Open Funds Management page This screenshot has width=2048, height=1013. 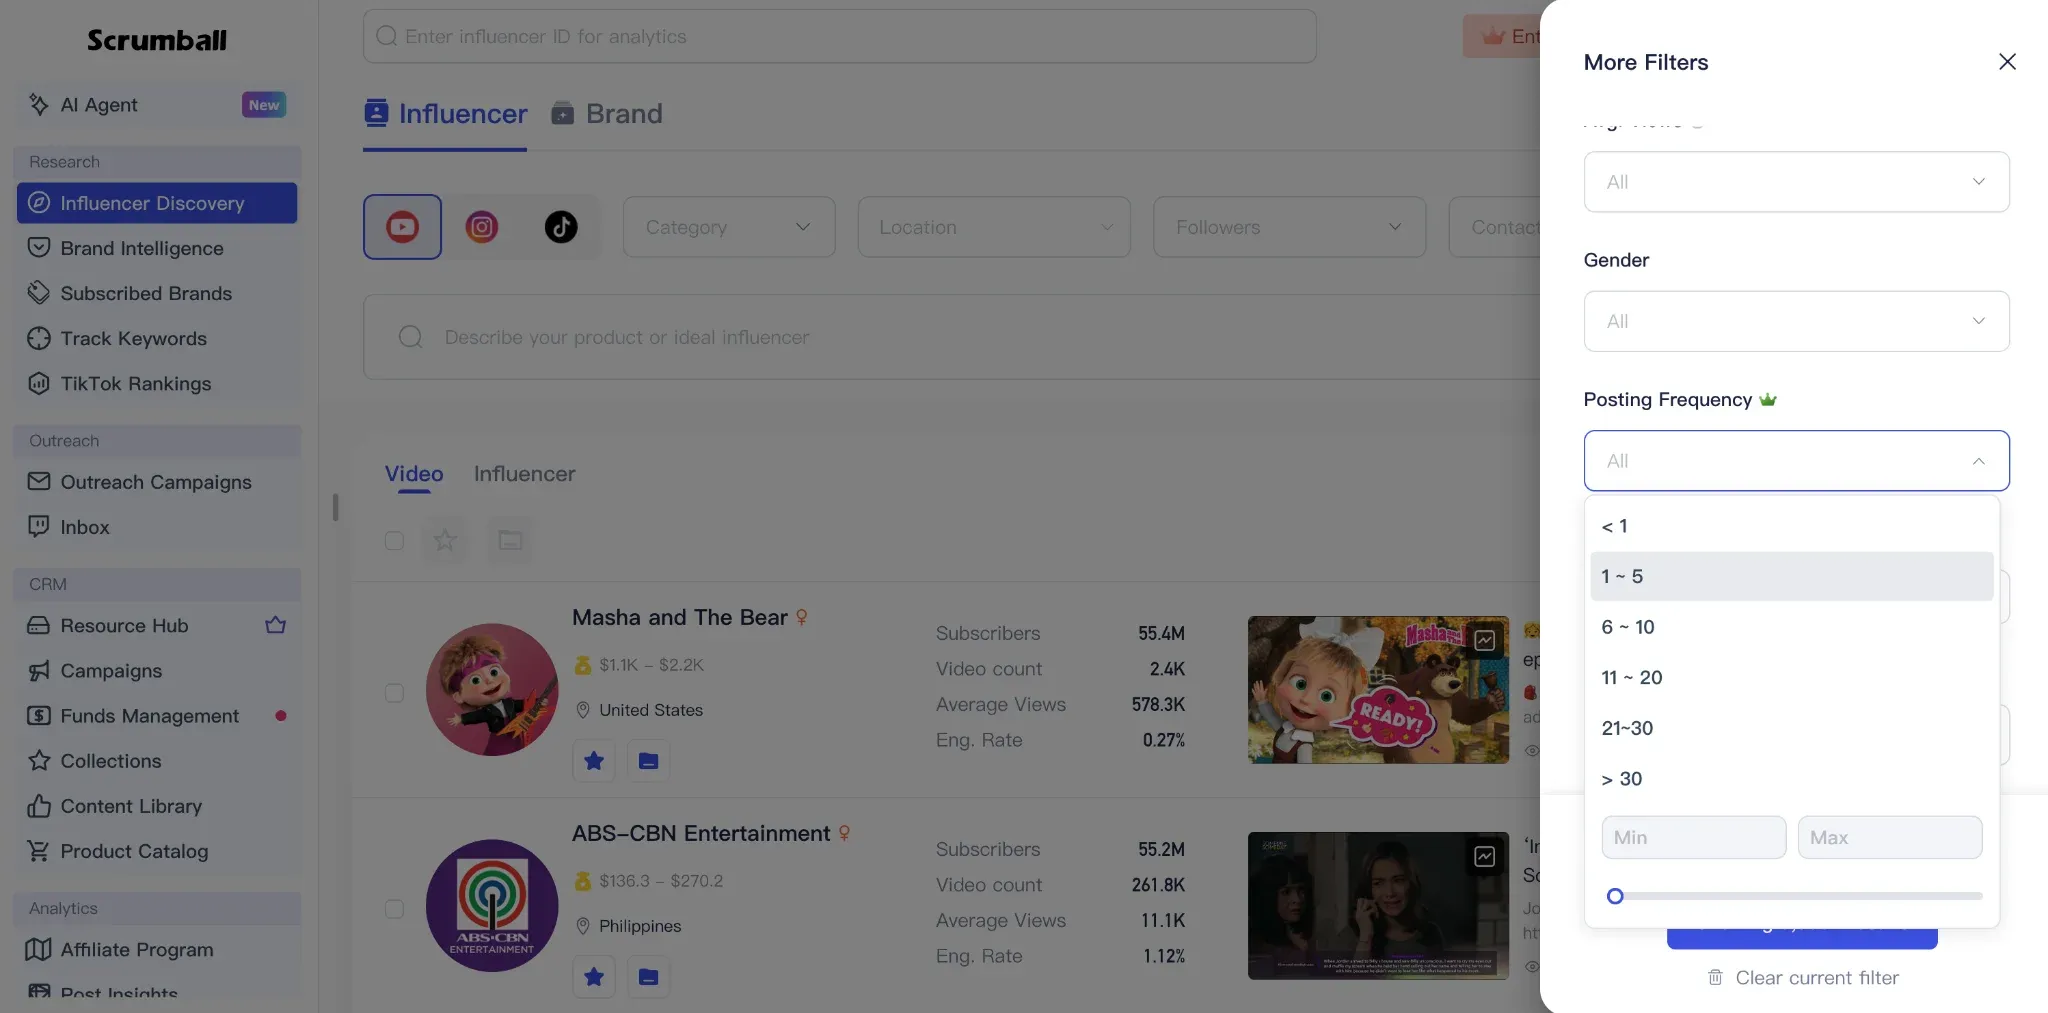[157, 716]
